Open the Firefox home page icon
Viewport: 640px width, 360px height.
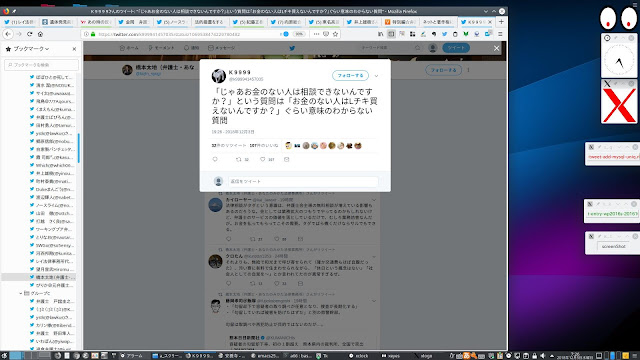coord(40,34)
